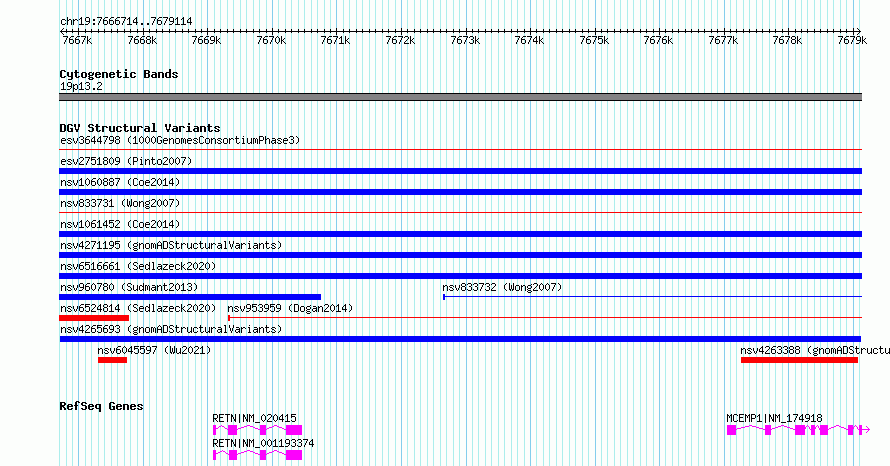Click the RETN|NM_020415 label
Image resolution: width=890 pixels, height=466 pixels.
click(x=254, y=418)
